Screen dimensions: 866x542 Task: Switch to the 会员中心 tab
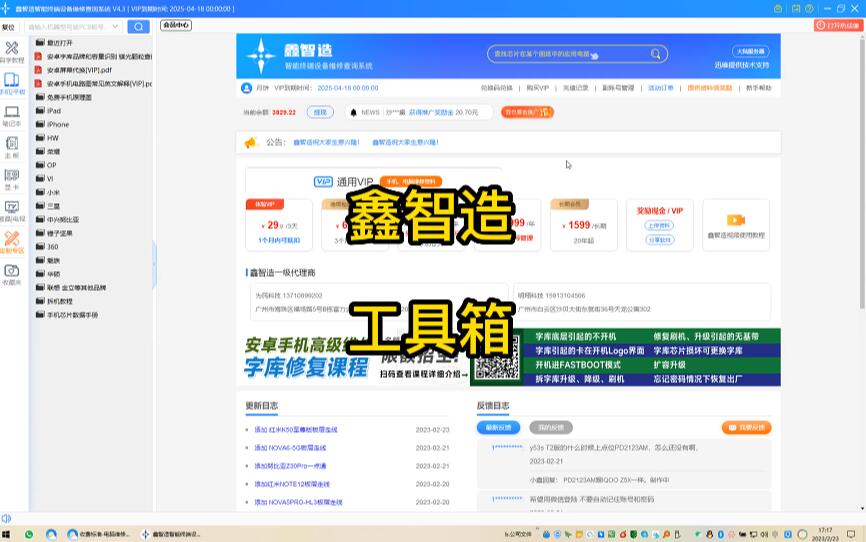point(176,25)
